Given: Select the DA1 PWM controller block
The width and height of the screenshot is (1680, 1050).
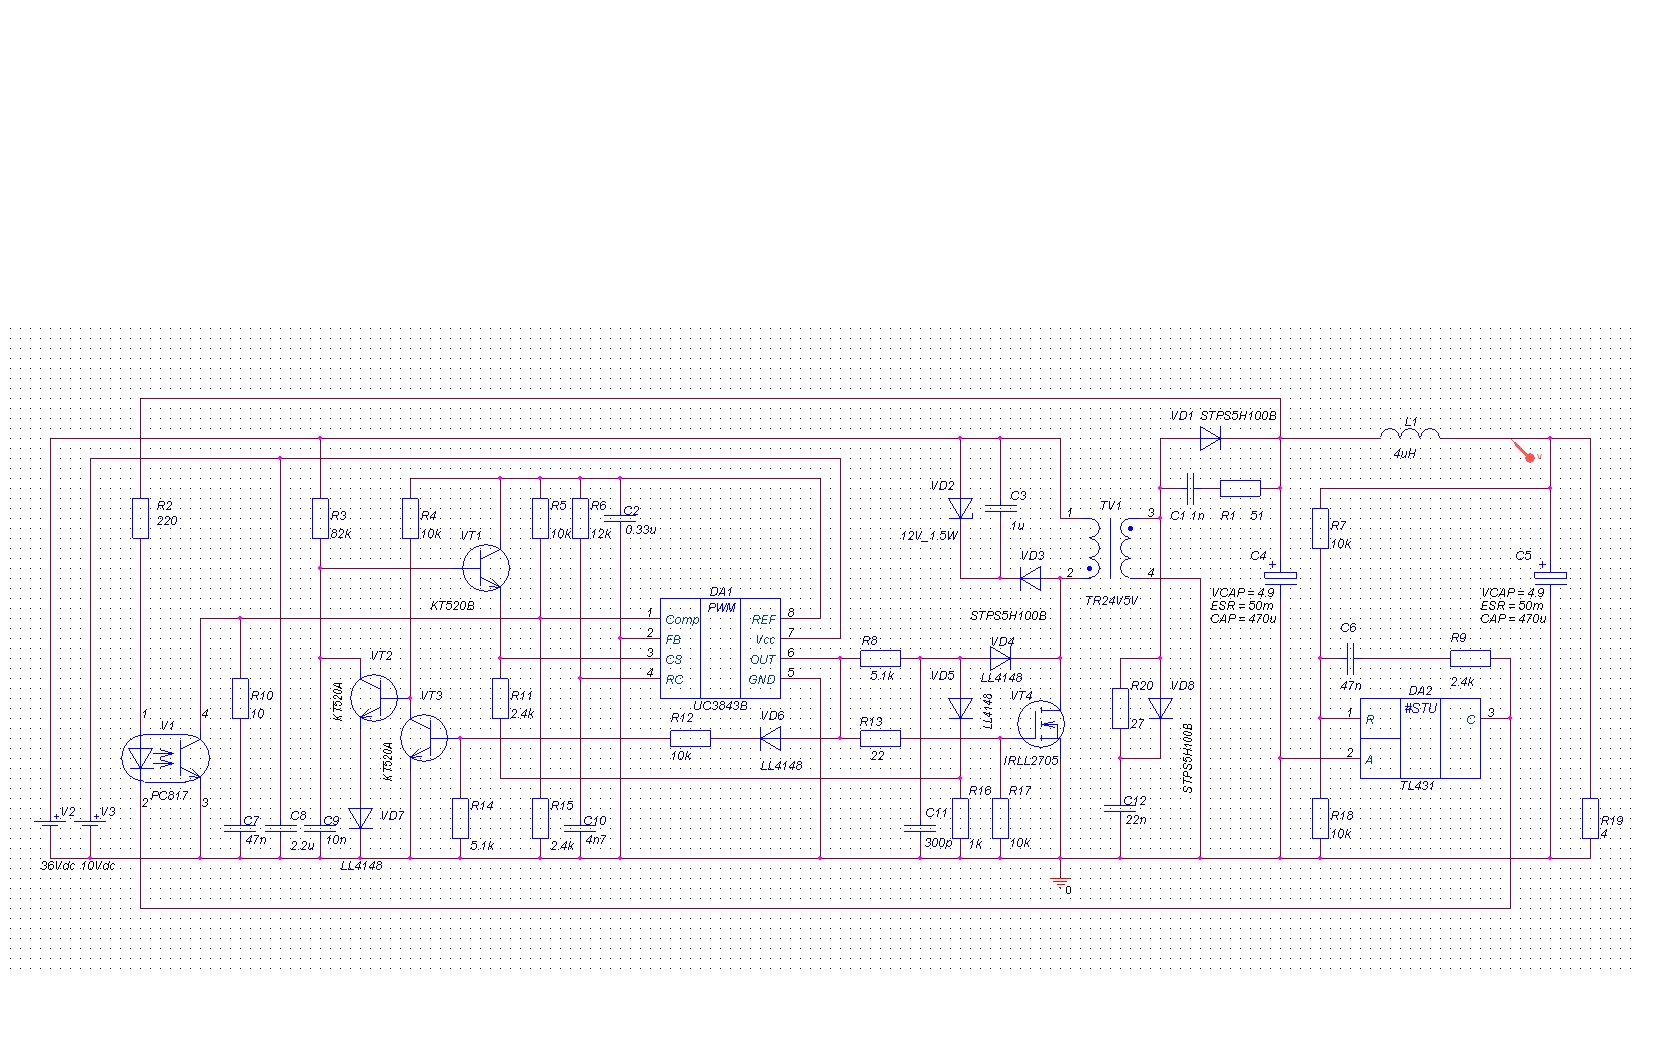Looking at the screenshot, I should tap(720, 648).
